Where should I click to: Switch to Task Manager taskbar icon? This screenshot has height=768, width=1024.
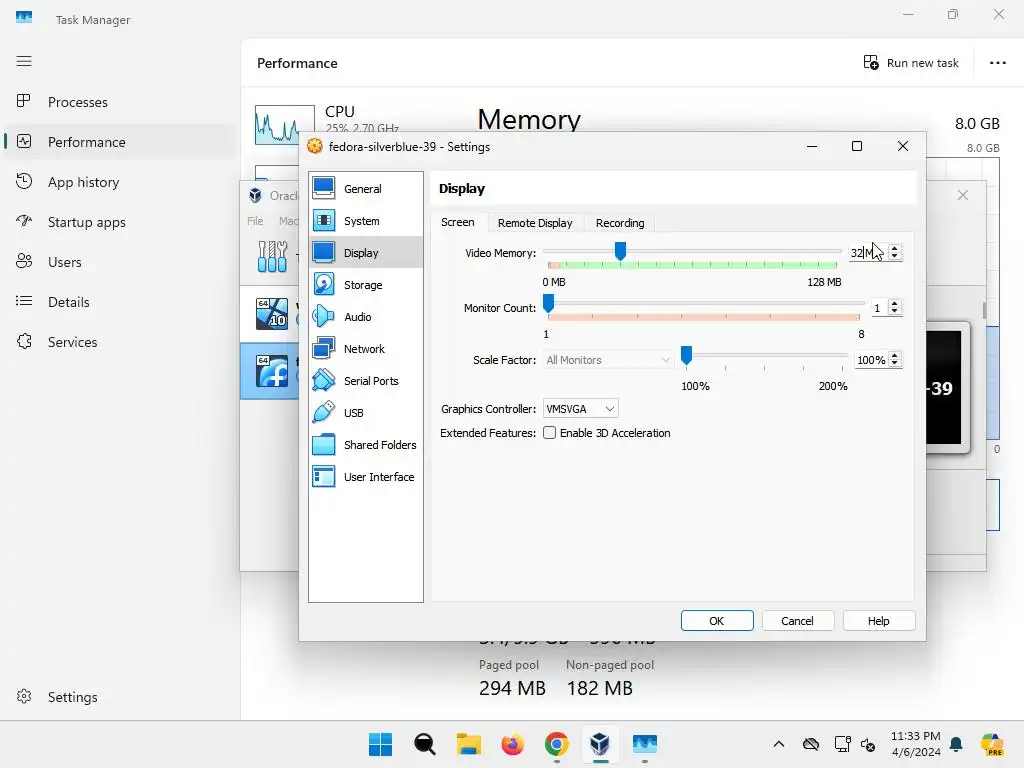[x=645, y=744]
